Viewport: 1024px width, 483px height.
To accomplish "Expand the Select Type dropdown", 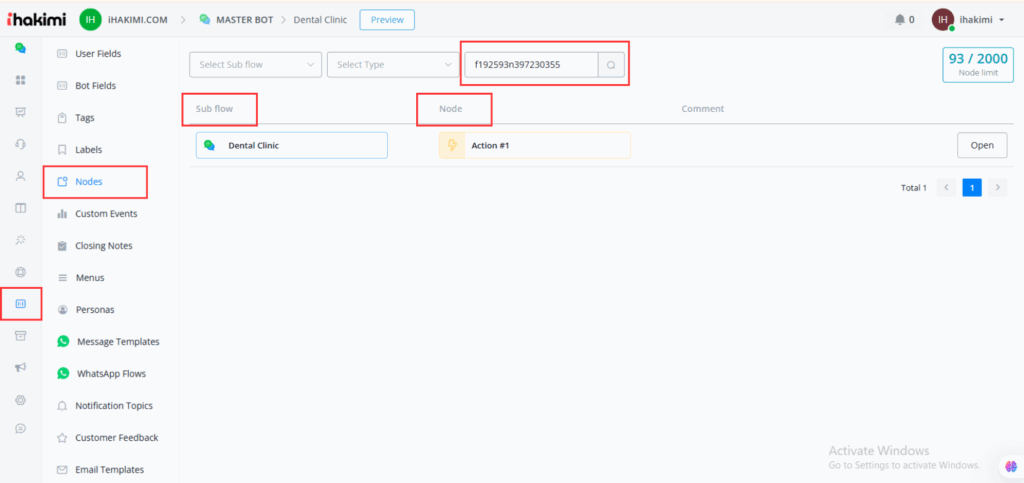I will 392,65.
